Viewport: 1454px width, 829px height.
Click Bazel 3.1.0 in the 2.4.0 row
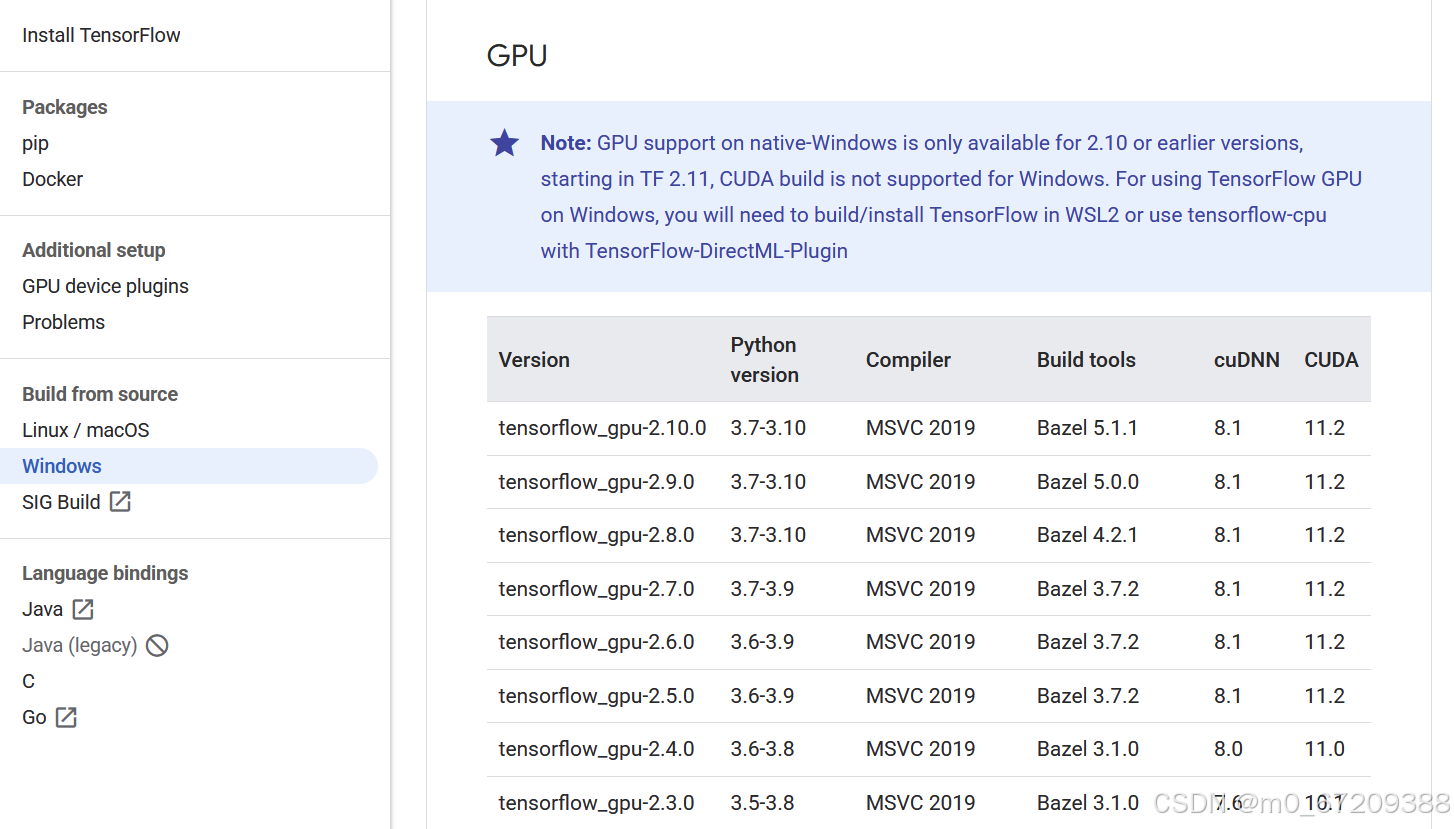coord(1088,749)
